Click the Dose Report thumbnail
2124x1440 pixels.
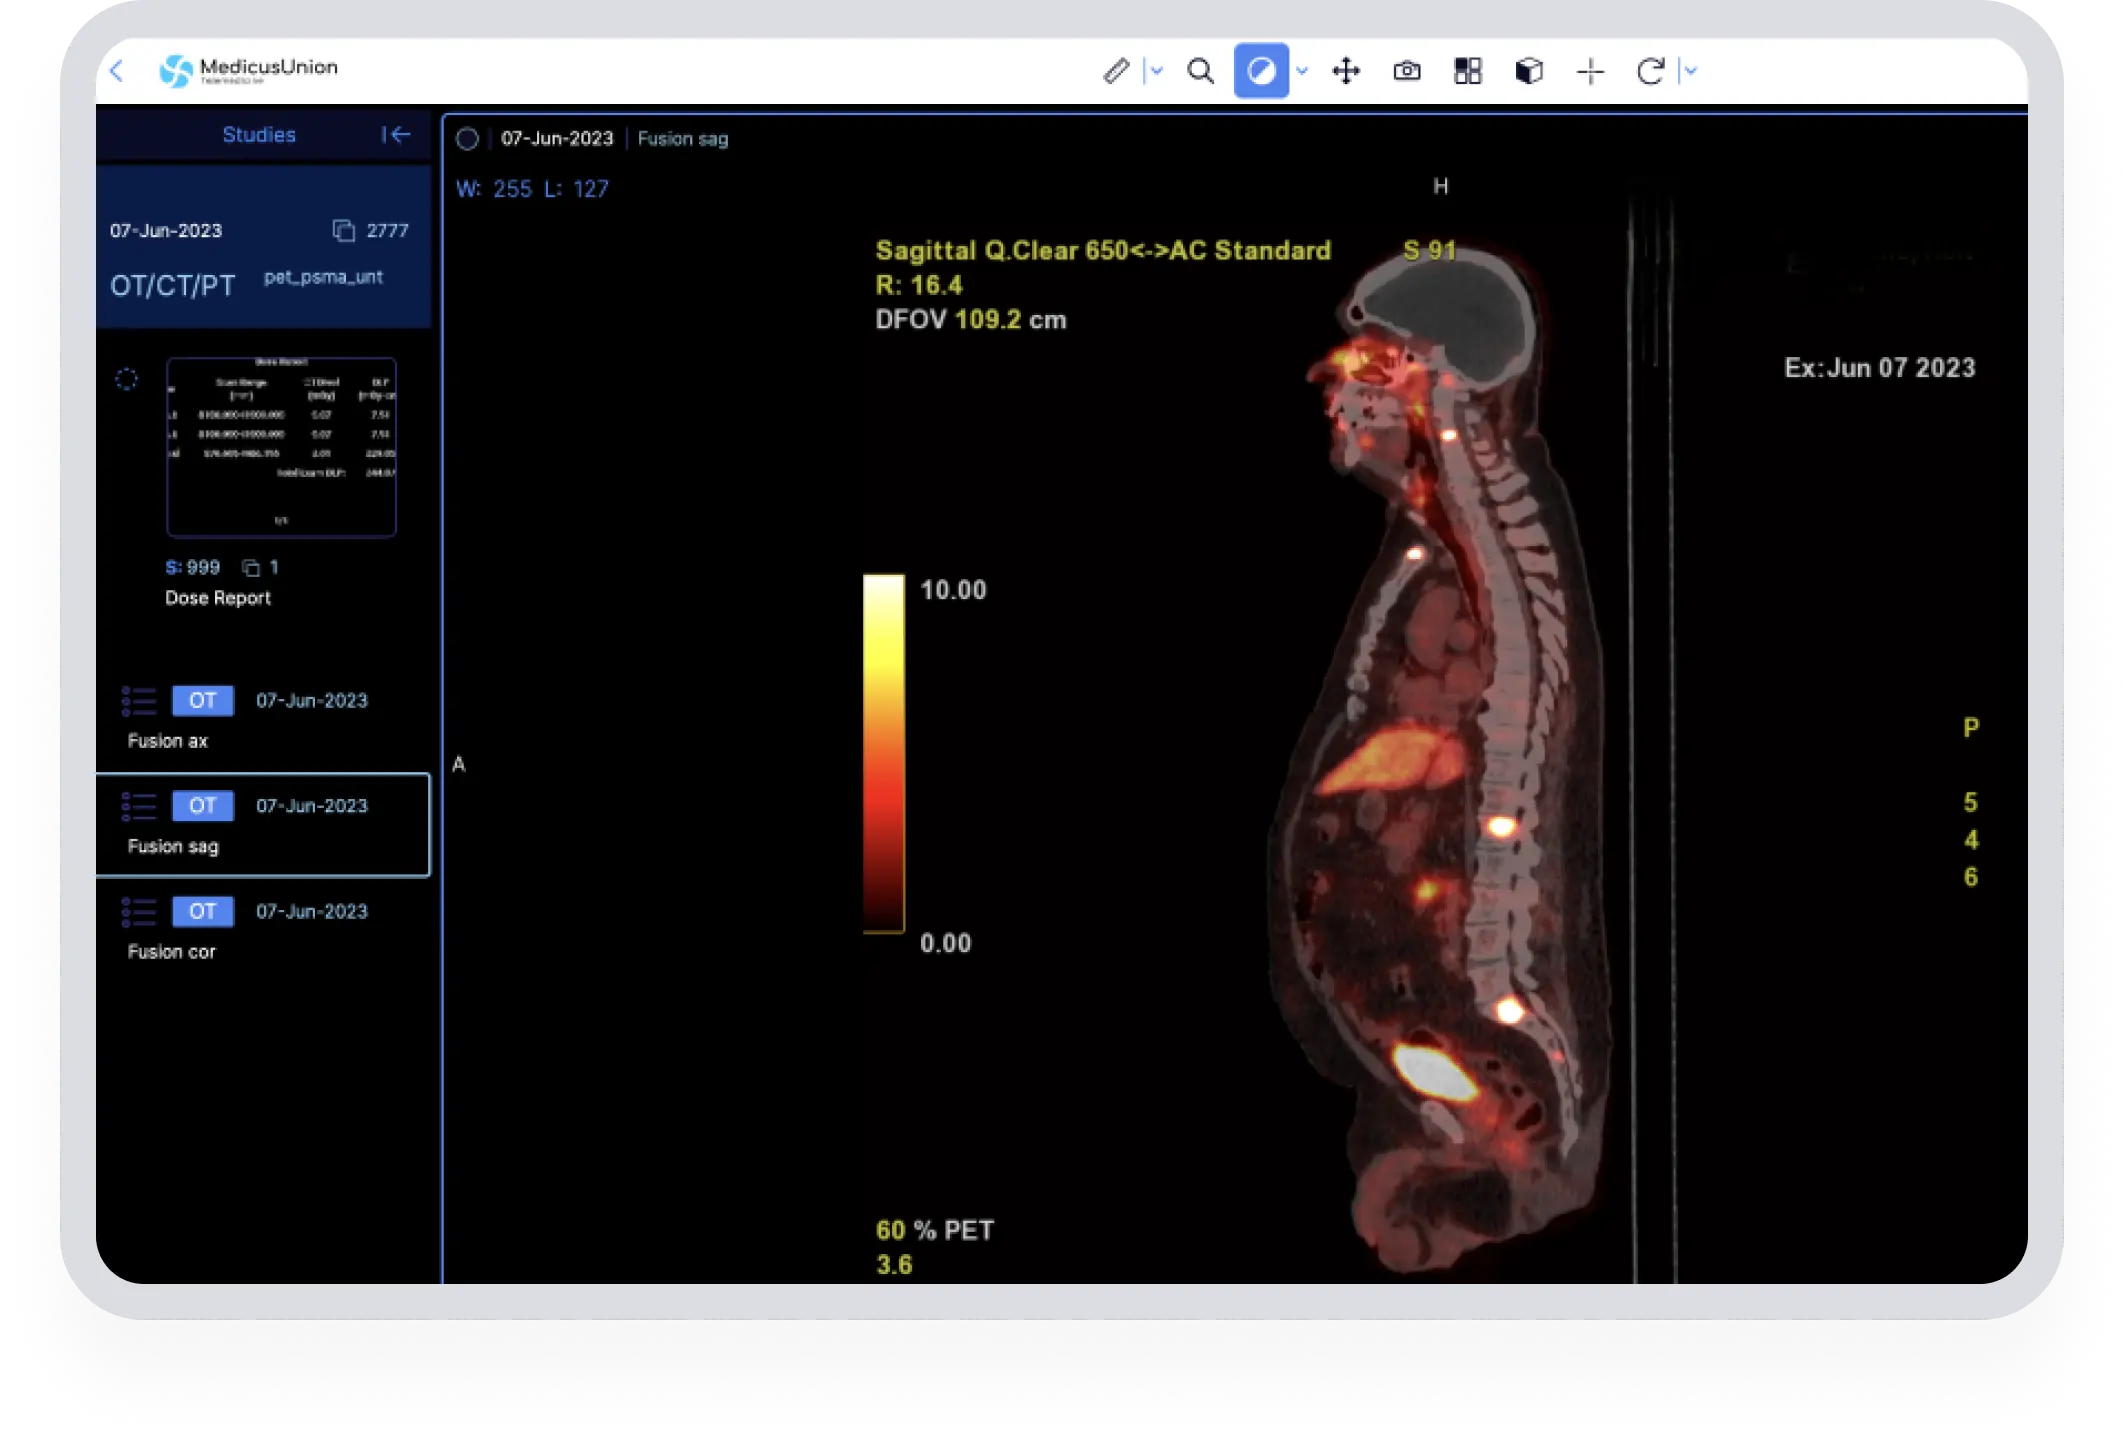point(281,447)
